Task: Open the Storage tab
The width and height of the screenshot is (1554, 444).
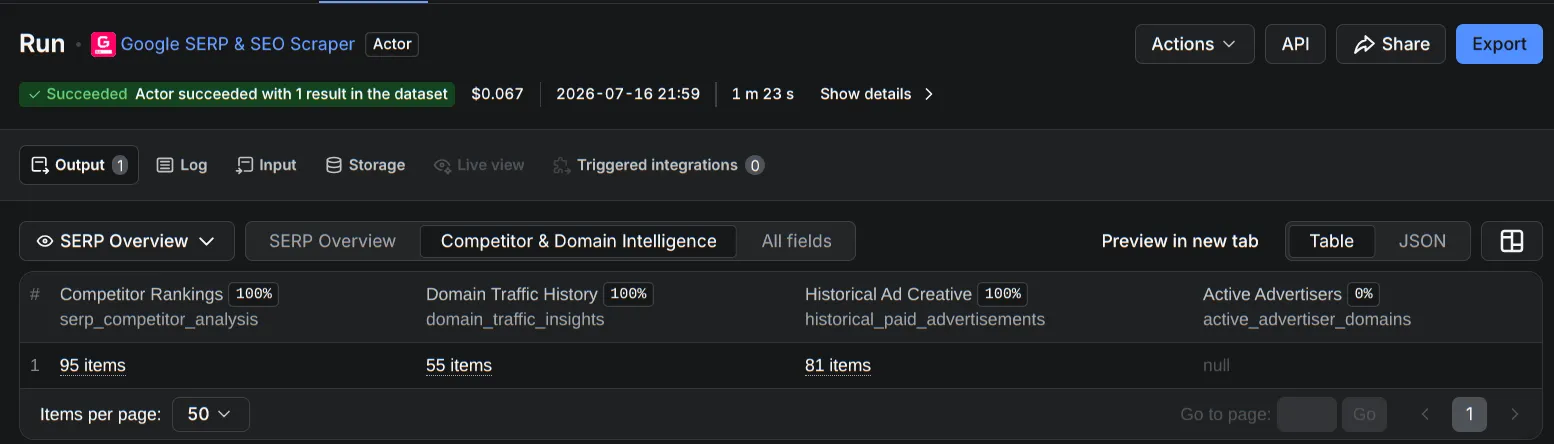Action: (365, 165)
